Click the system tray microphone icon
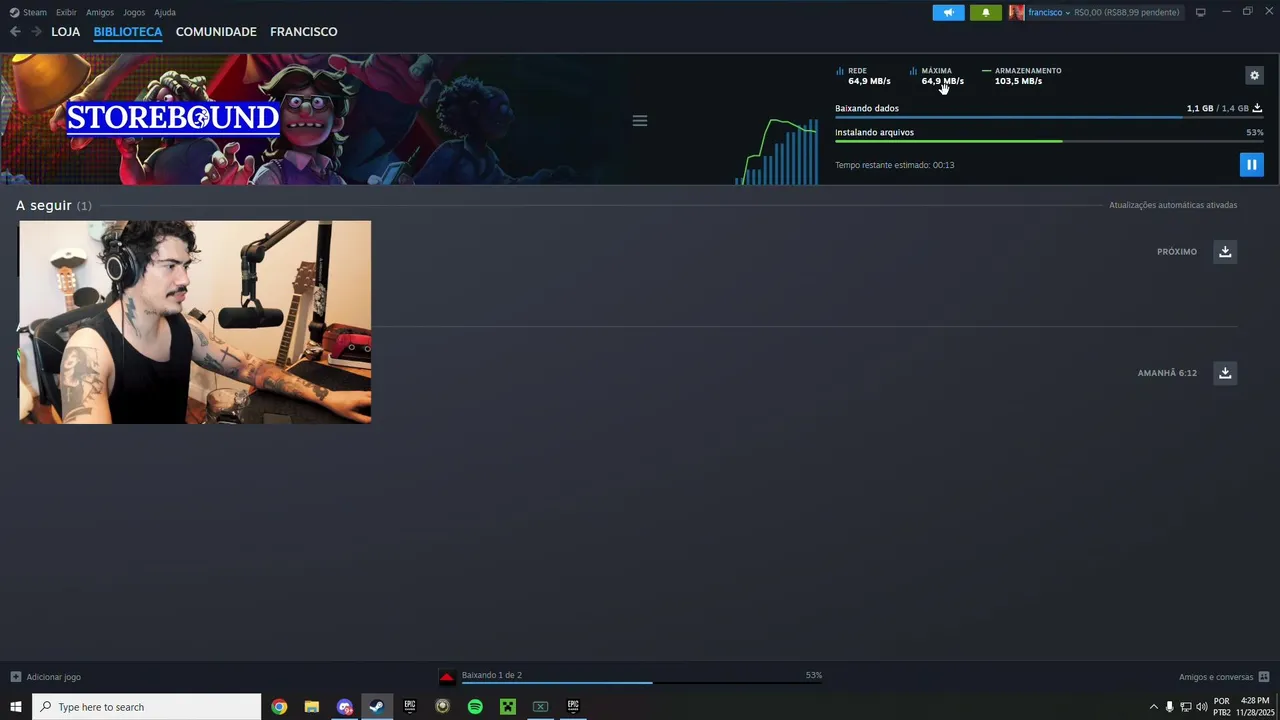 pyautogui.click(x=1169, y=707)
